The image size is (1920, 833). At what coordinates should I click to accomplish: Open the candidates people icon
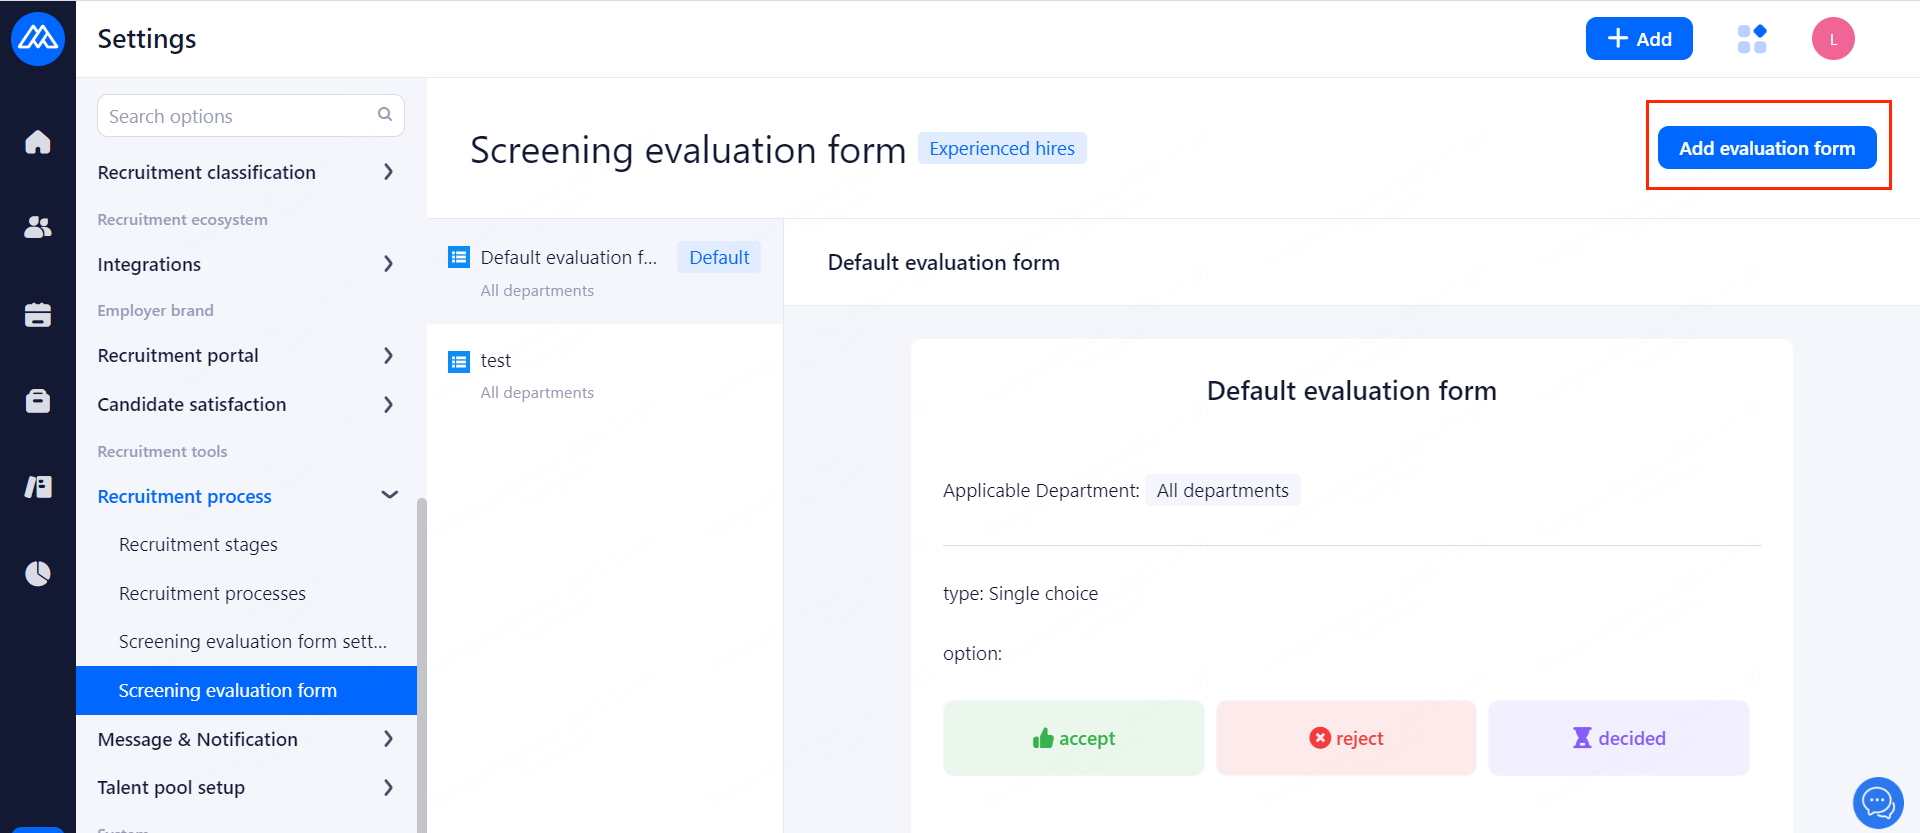[x=38, y=228]
